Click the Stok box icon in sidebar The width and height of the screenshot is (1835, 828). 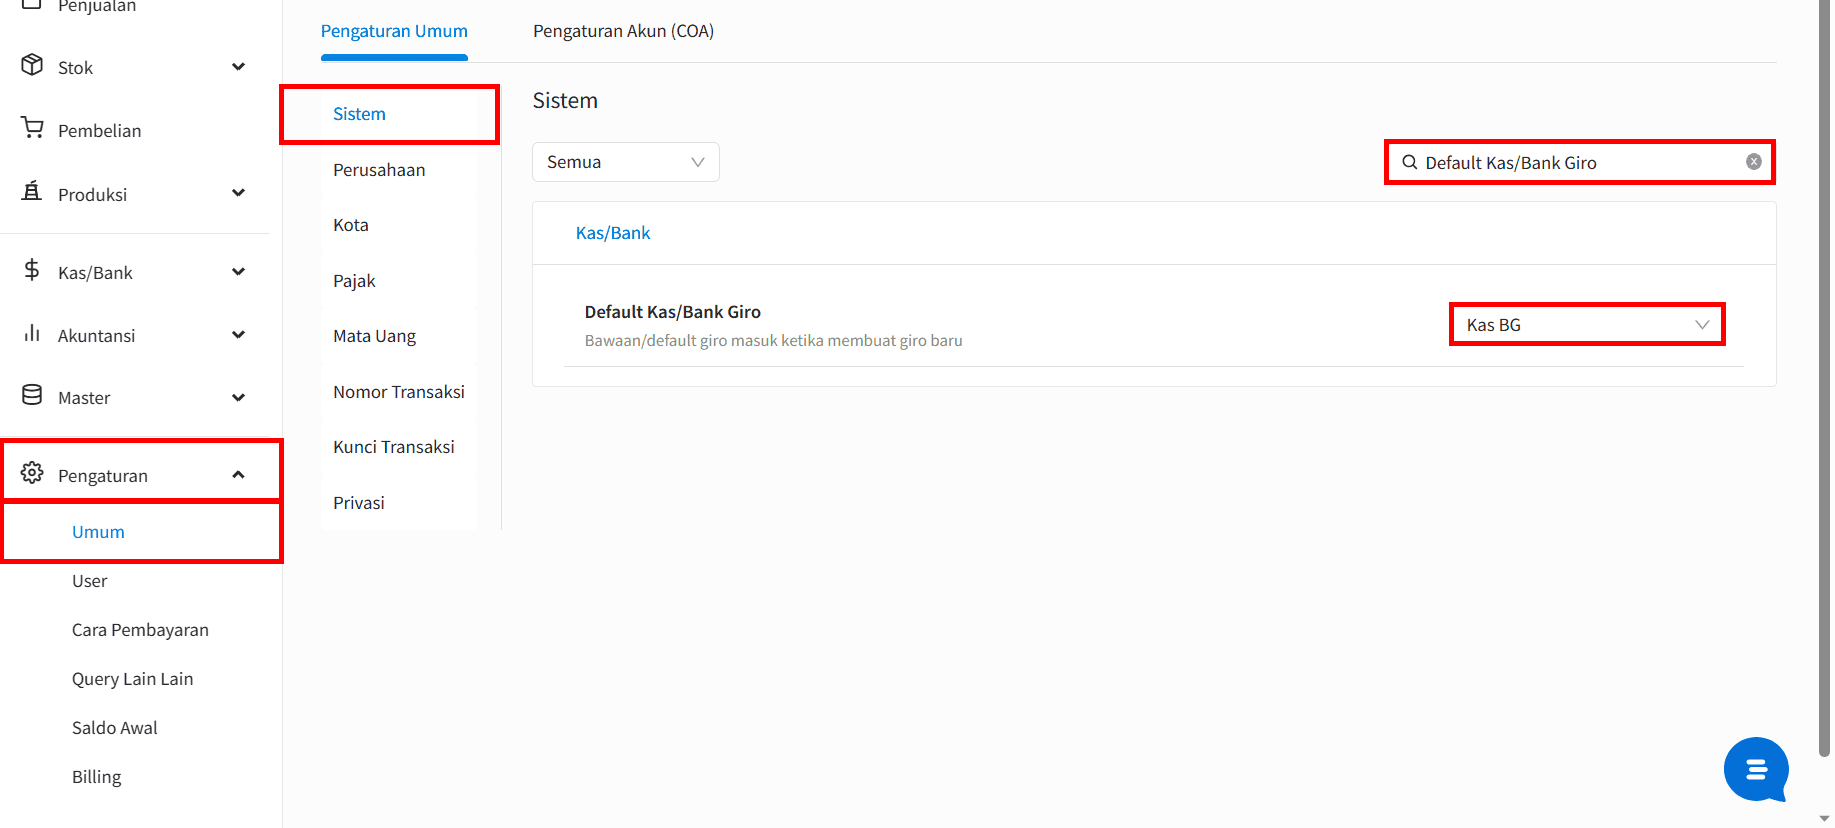(32, 65)
